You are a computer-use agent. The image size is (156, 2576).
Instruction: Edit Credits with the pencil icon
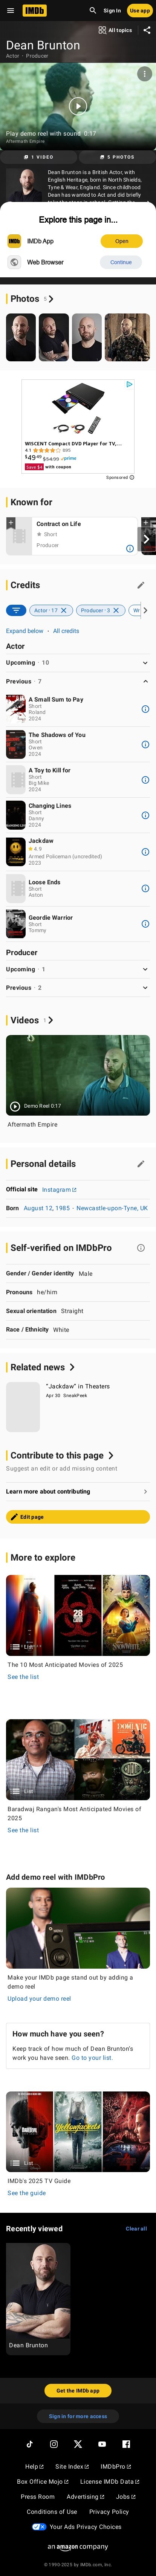pyautogui.click(x=141, y=585)
